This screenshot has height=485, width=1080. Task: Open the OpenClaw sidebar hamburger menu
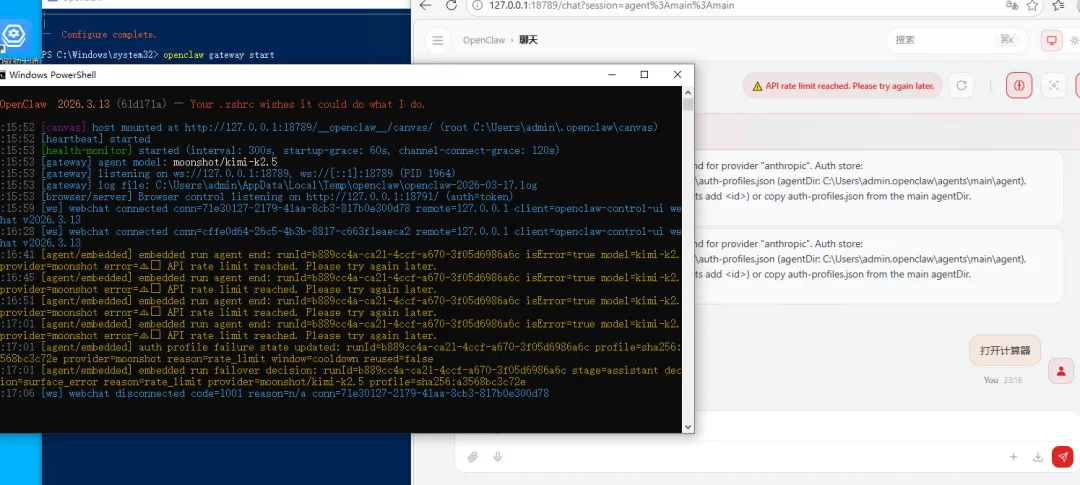coord(437,41)
